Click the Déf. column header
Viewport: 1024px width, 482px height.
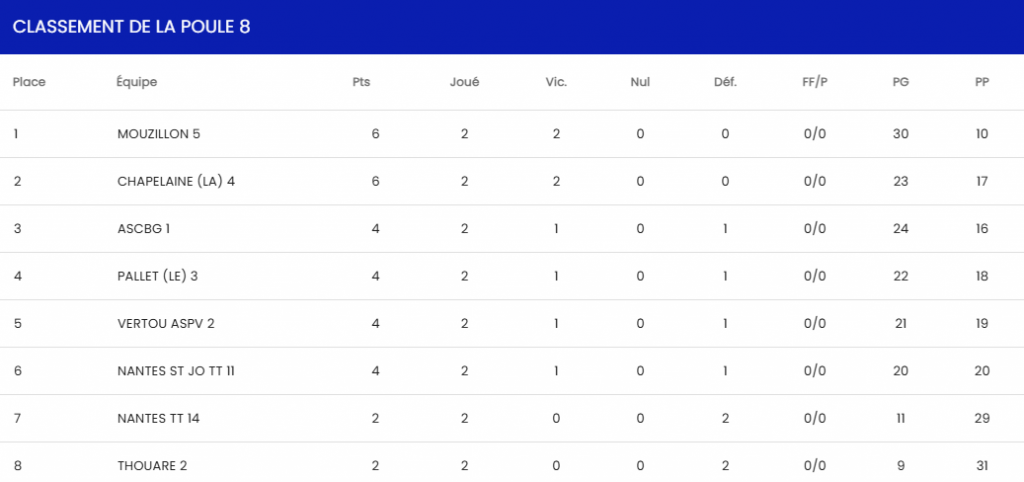(725, 82)
